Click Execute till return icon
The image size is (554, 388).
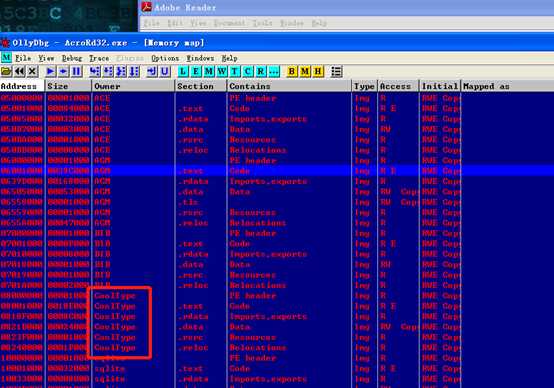152,72
